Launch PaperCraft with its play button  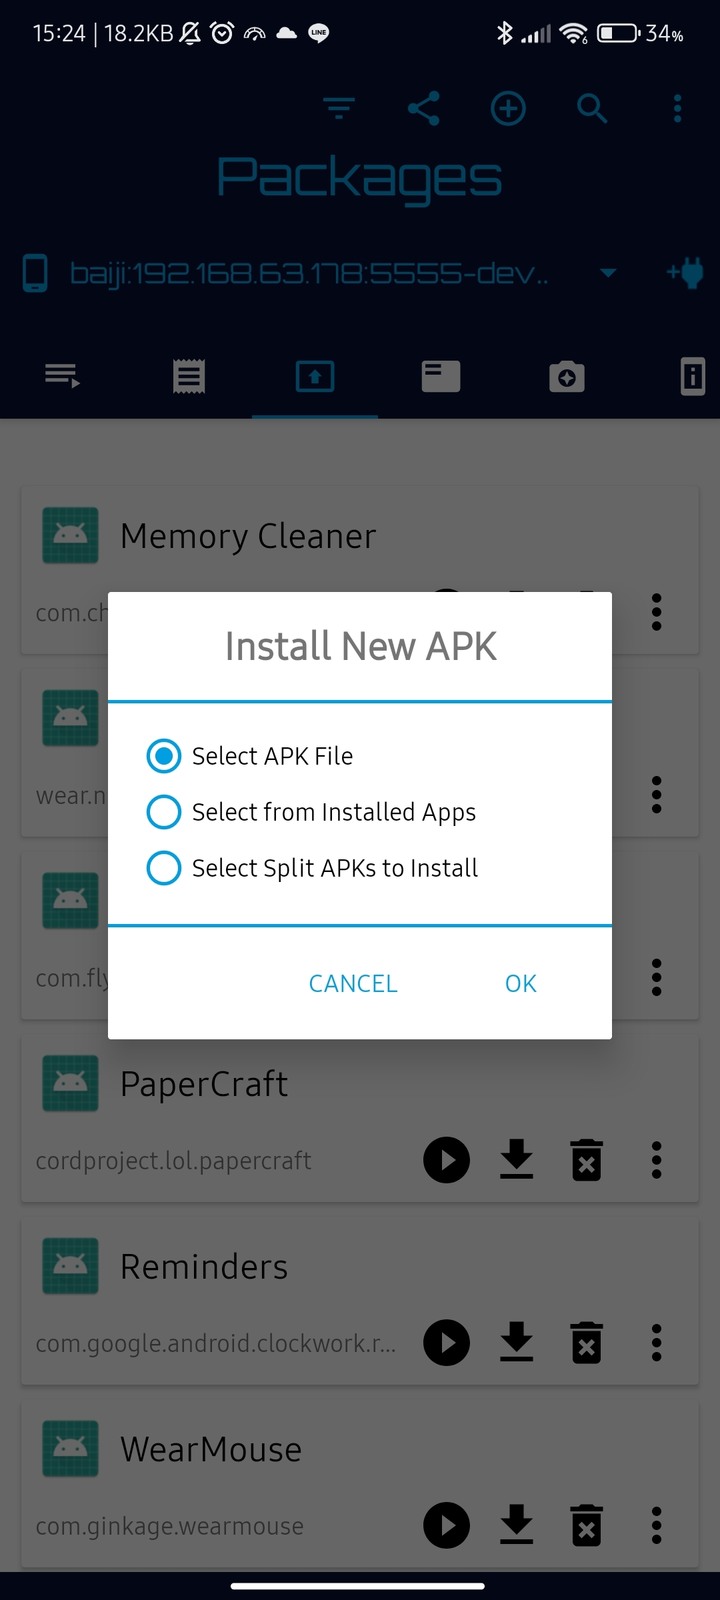pyautogui.click(x=447, y=1160)
